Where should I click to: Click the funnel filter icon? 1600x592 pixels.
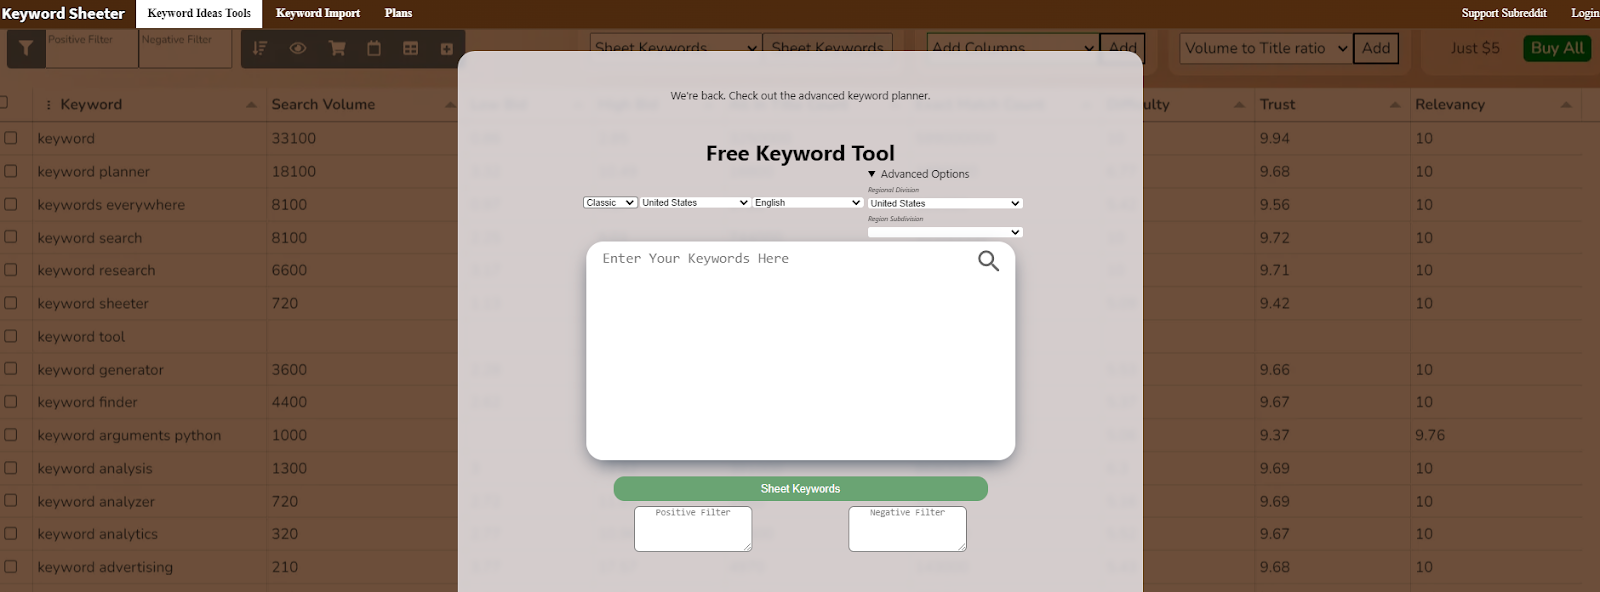coord(26,48)
